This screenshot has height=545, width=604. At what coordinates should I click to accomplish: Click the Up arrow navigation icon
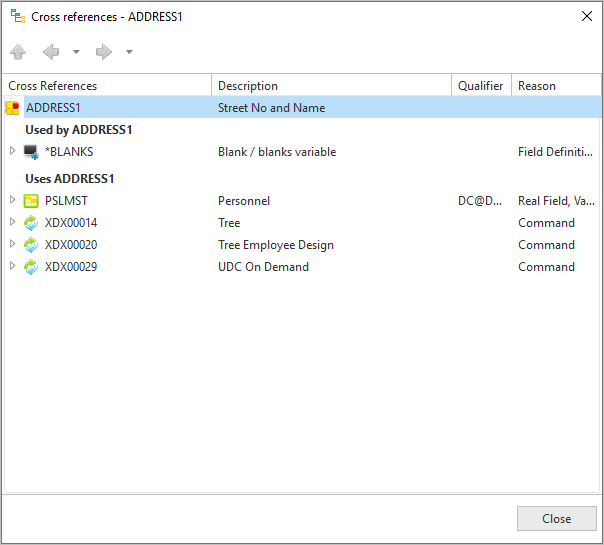click(18, 52)
